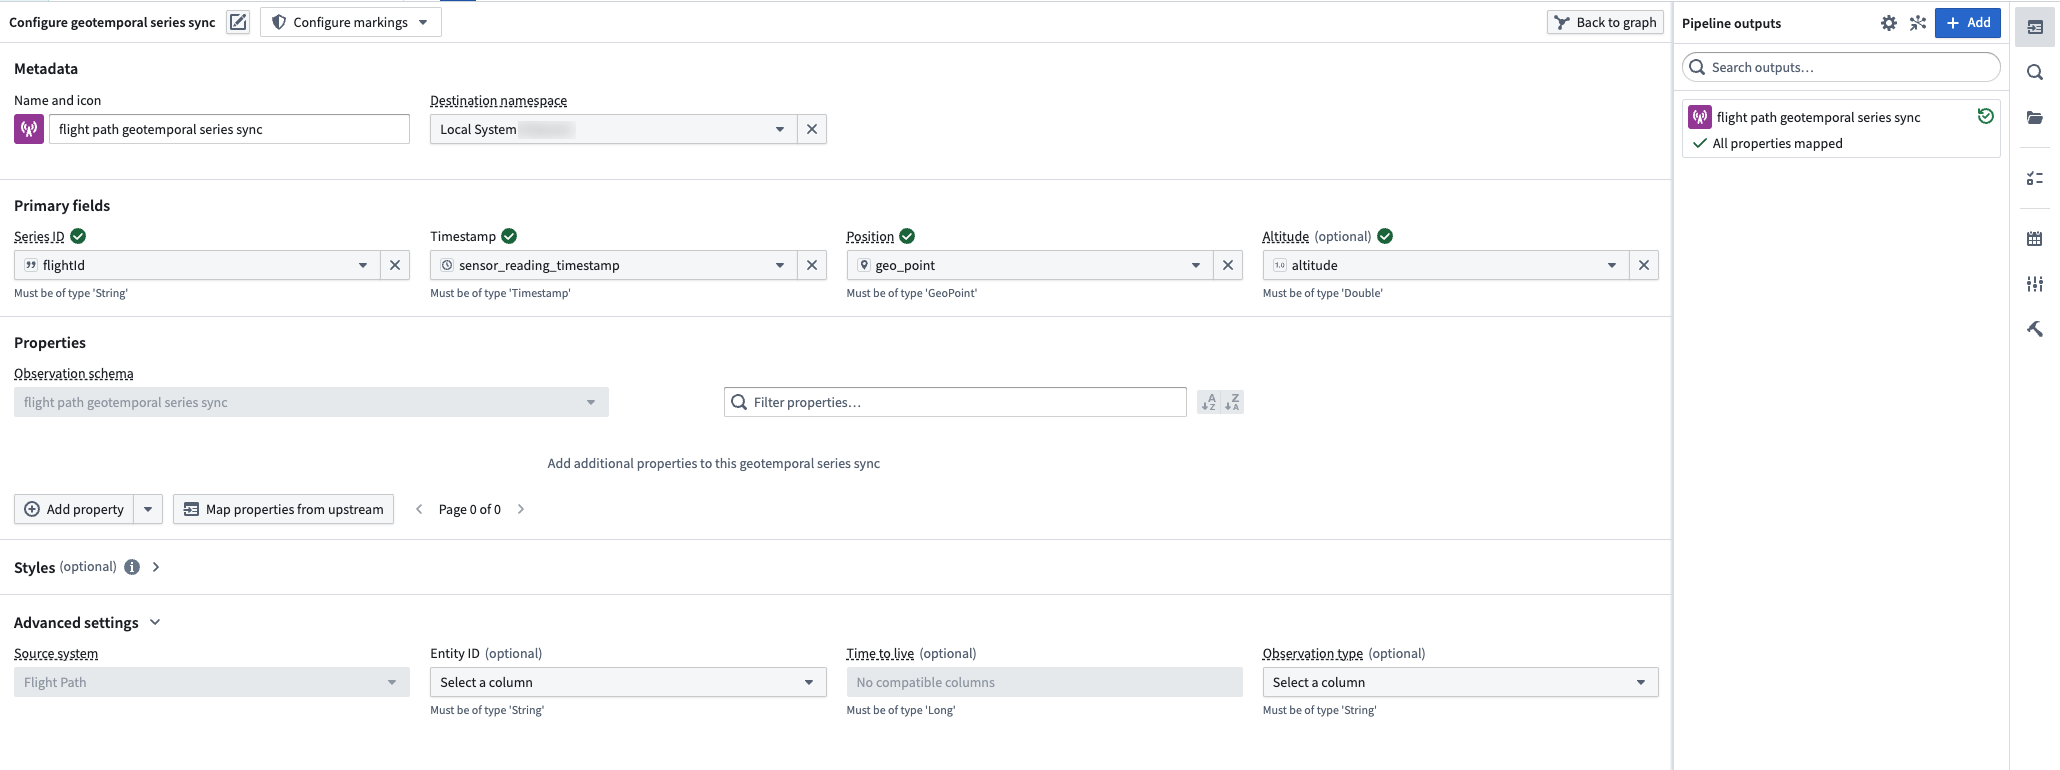Image resolution: width=2060 pixels, height=770 pixels.
Task: Click the Add property button
Action: 74,509
